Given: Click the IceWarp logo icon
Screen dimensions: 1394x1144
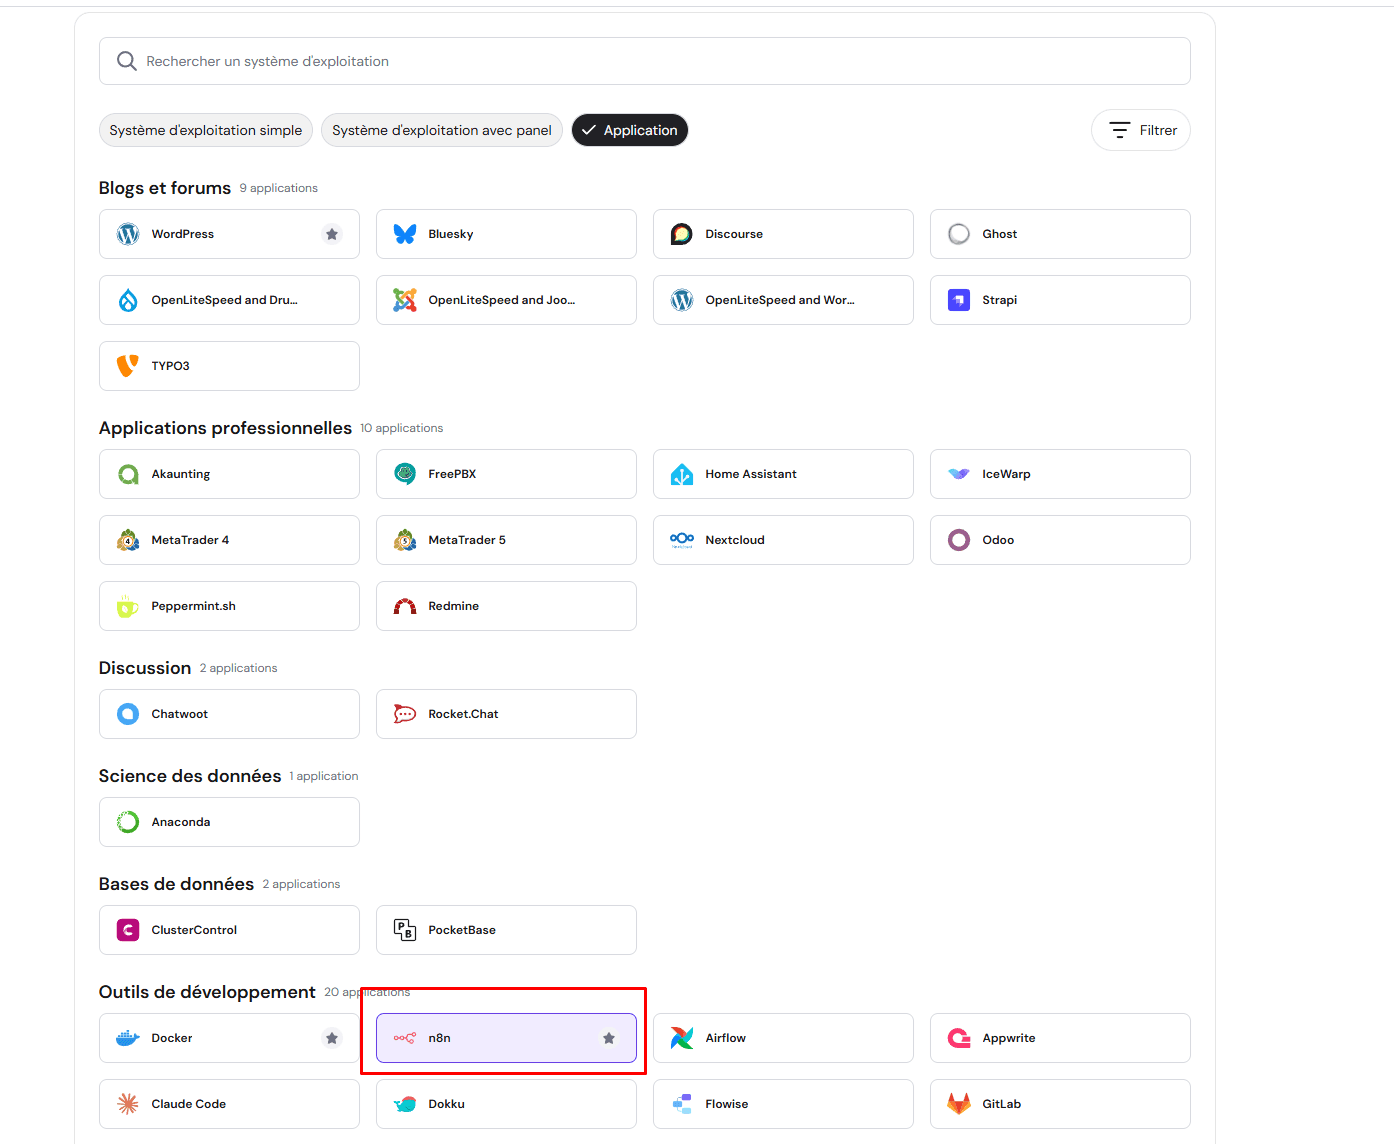Looking at the screenshot, I should click(x=959, y=474).
